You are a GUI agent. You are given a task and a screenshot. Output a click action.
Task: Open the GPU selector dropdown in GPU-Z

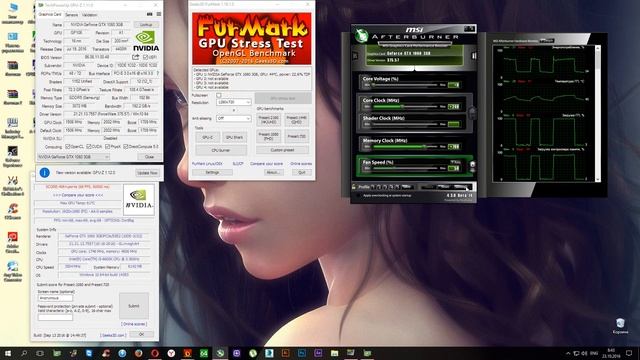click(x=73, y=157)
